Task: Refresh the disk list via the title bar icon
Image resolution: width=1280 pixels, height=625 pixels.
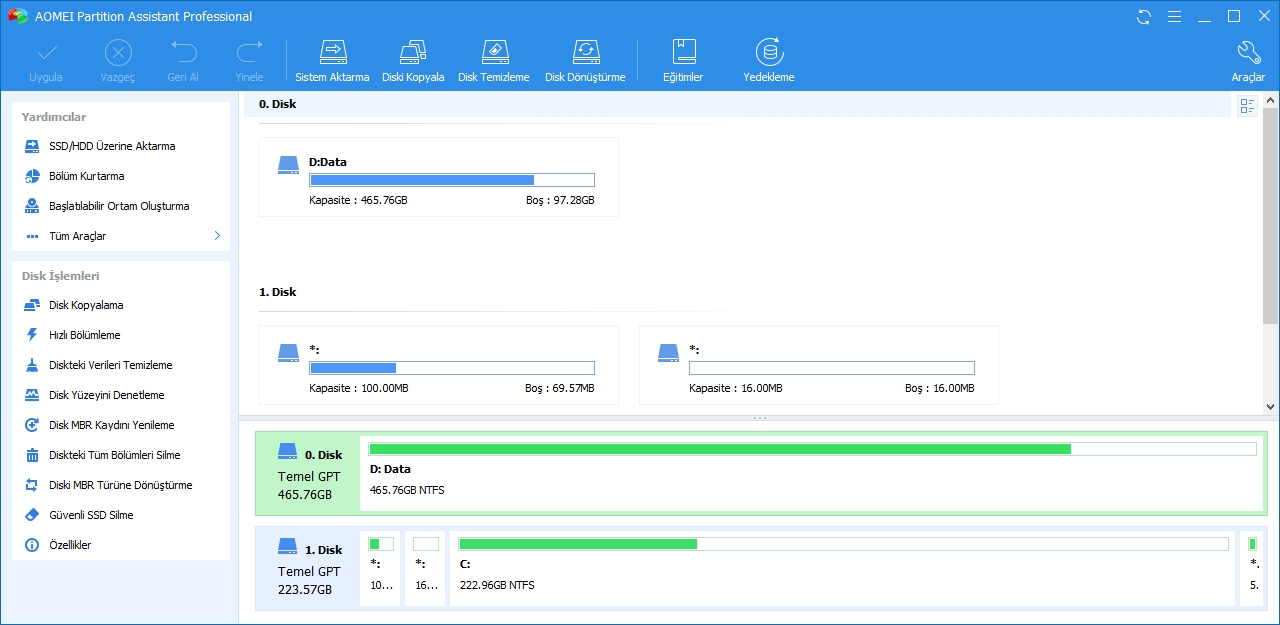Action: point(1143,16)
